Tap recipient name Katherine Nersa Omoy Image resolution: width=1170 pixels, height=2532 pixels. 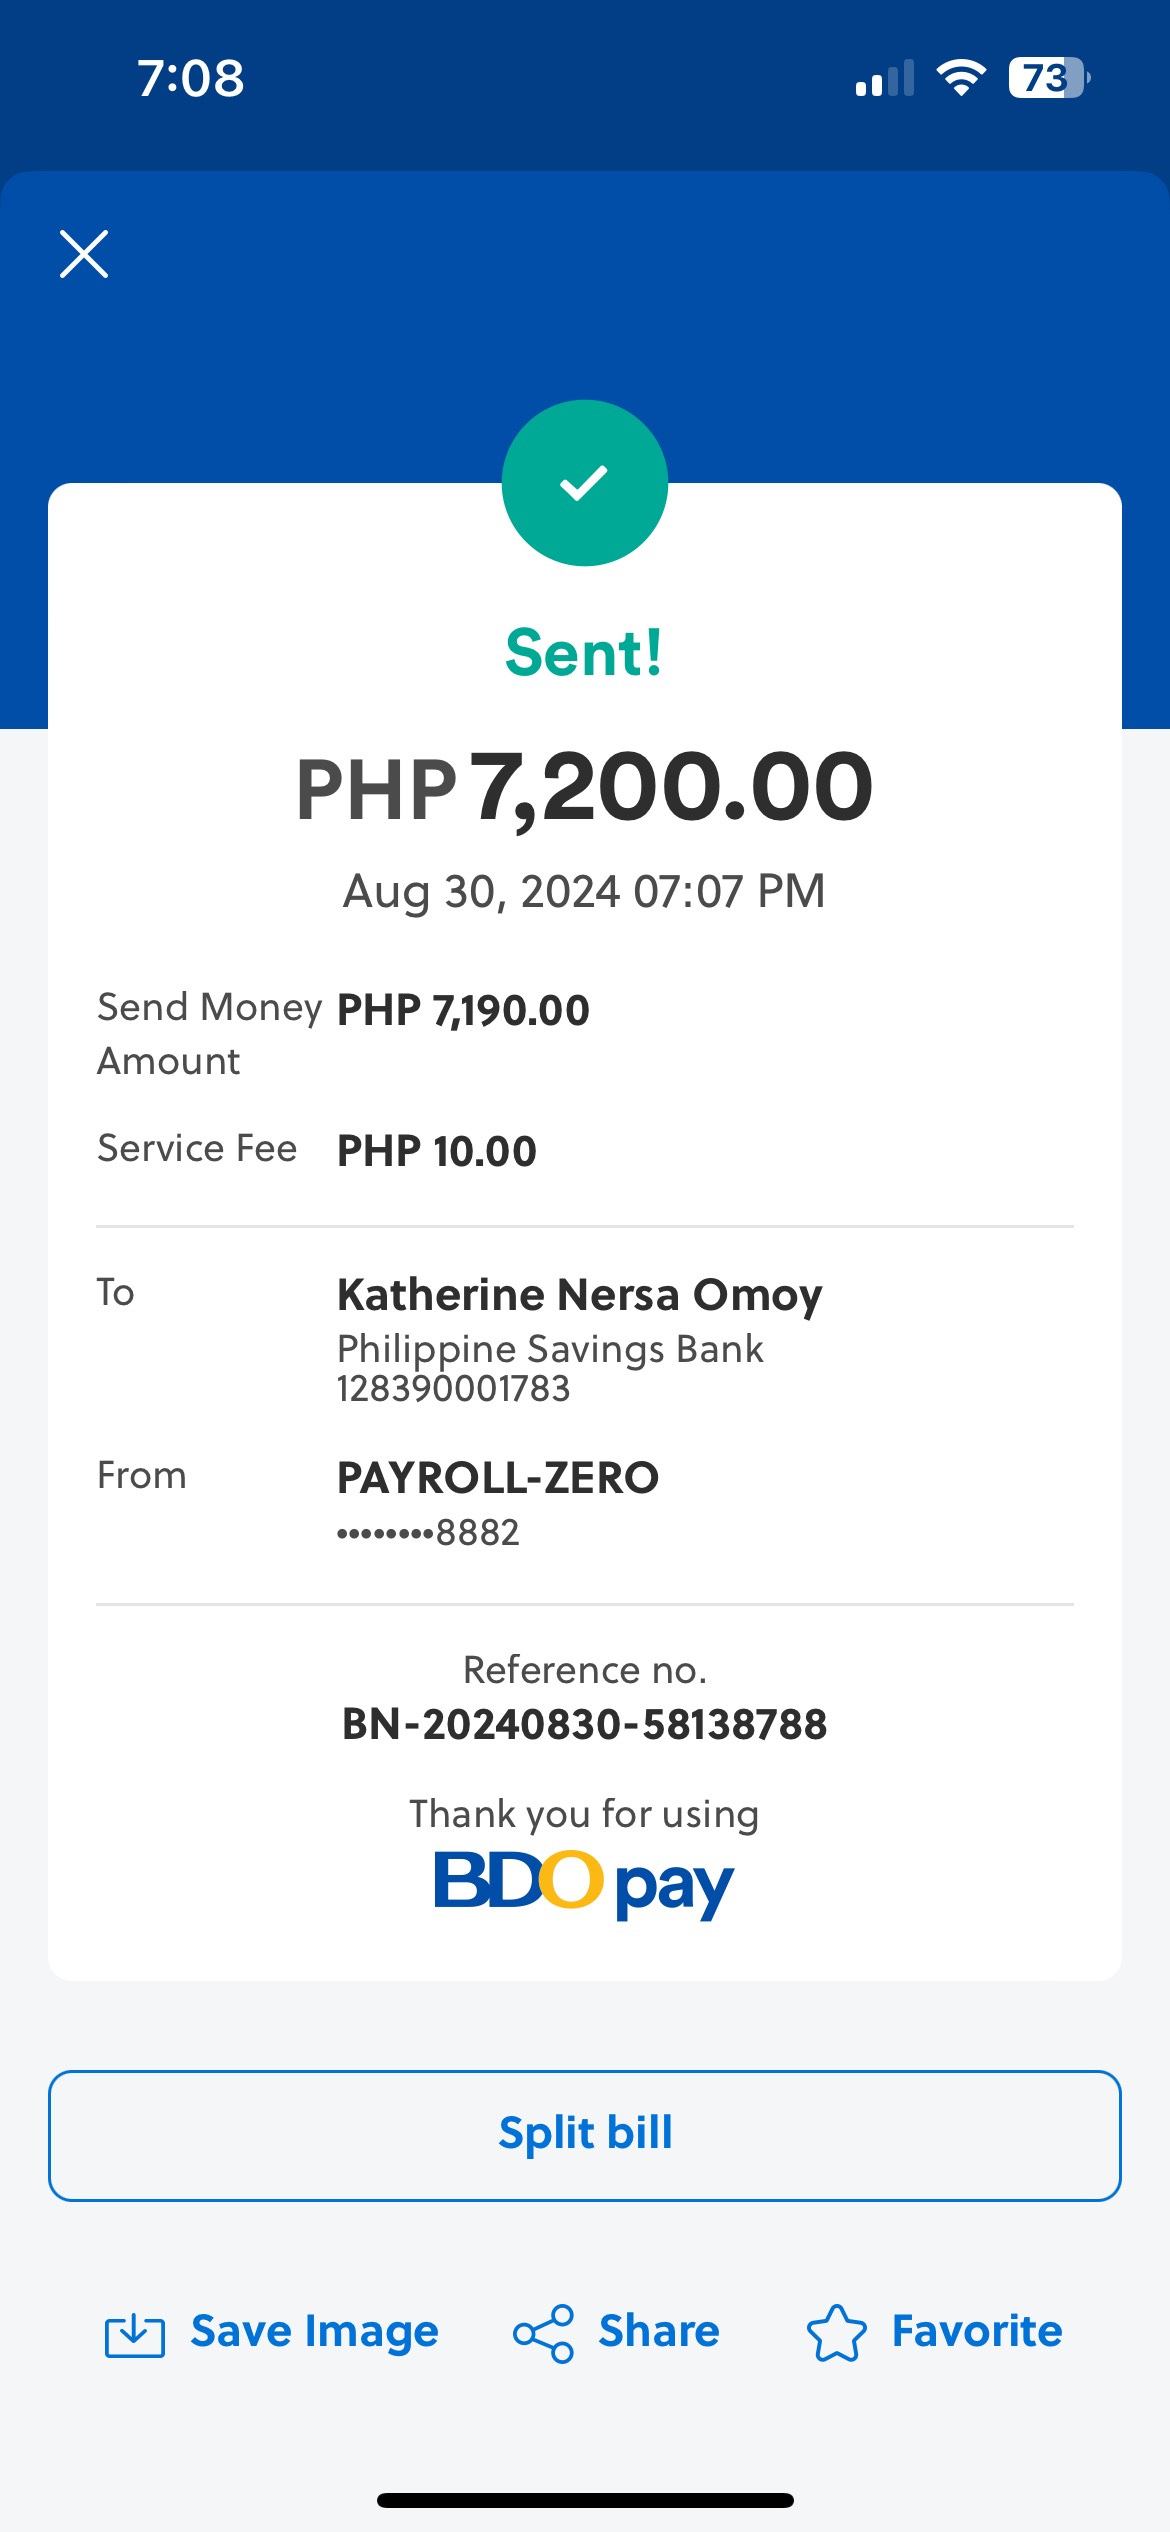(579, 1294)
